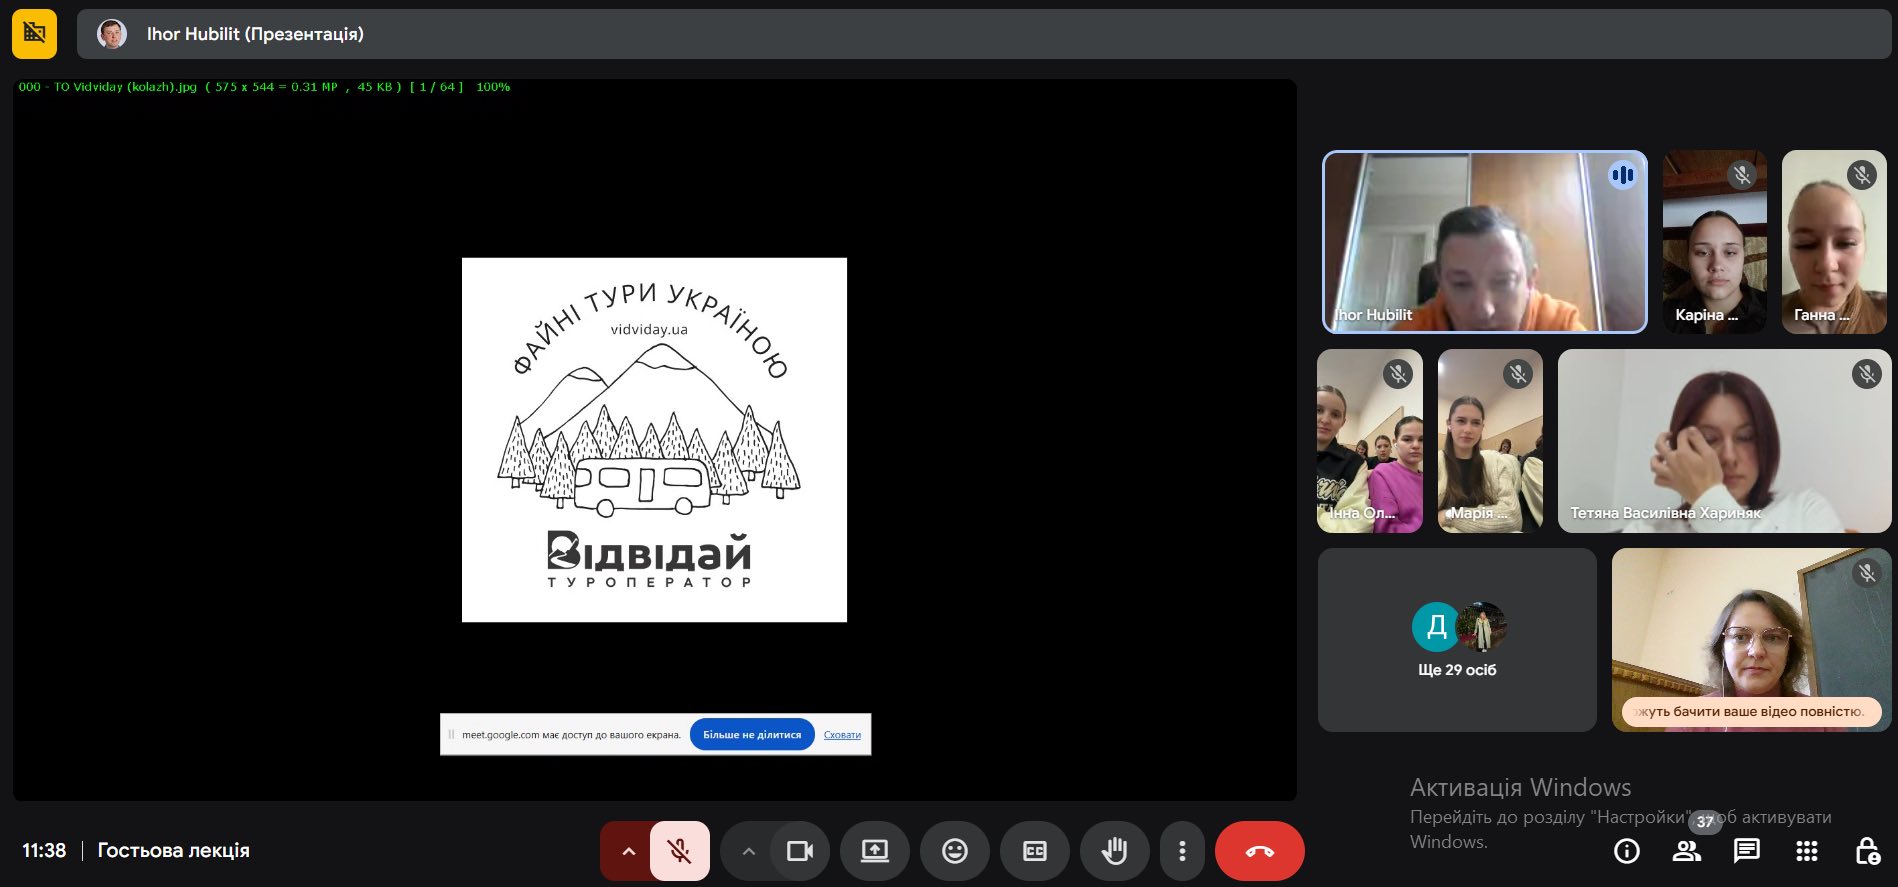
Task: Show the participants panel icon
Action: 1687,851
